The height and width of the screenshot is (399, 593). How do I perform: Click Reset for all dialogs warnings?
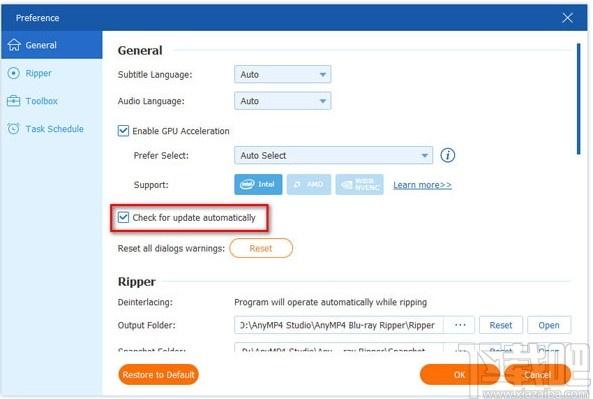(x=261, y=248)
